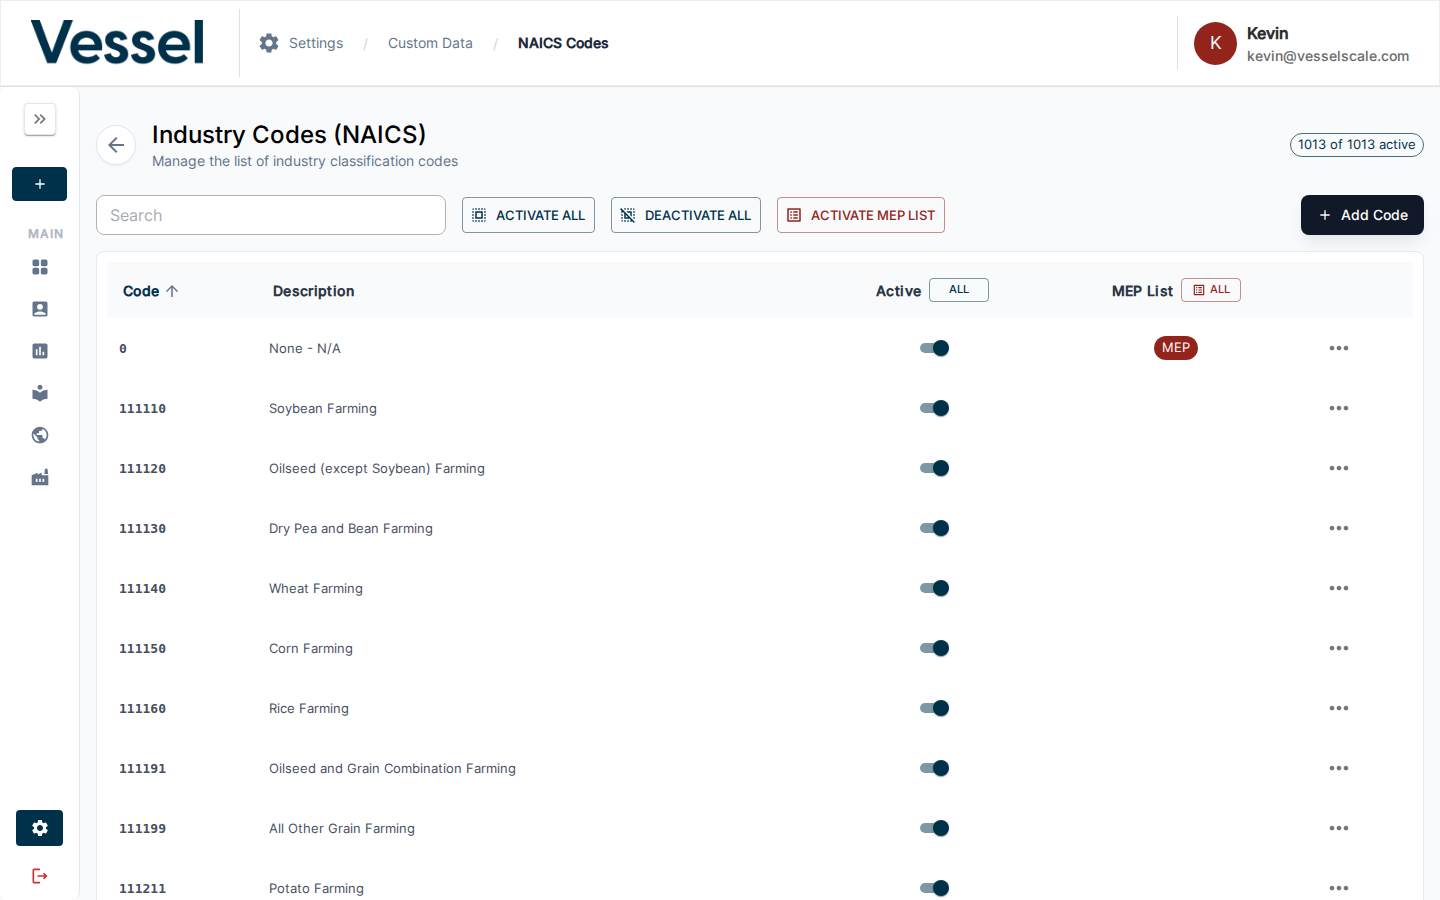Open more options for None - N/A

[1339, 348]
